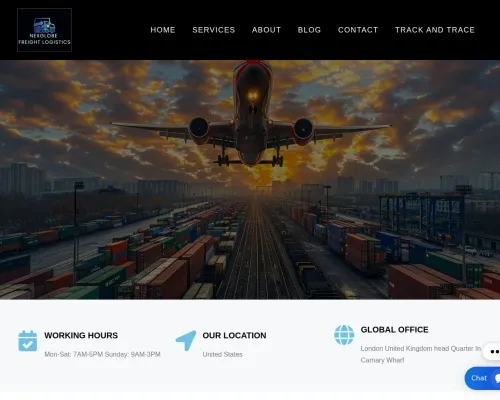
Task: Click the working hours calendar icon
Action: [28, 341]
